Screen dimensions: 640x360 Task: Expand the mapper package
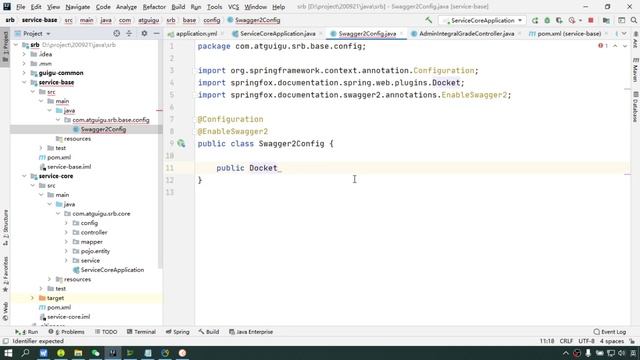coord(66,242)
